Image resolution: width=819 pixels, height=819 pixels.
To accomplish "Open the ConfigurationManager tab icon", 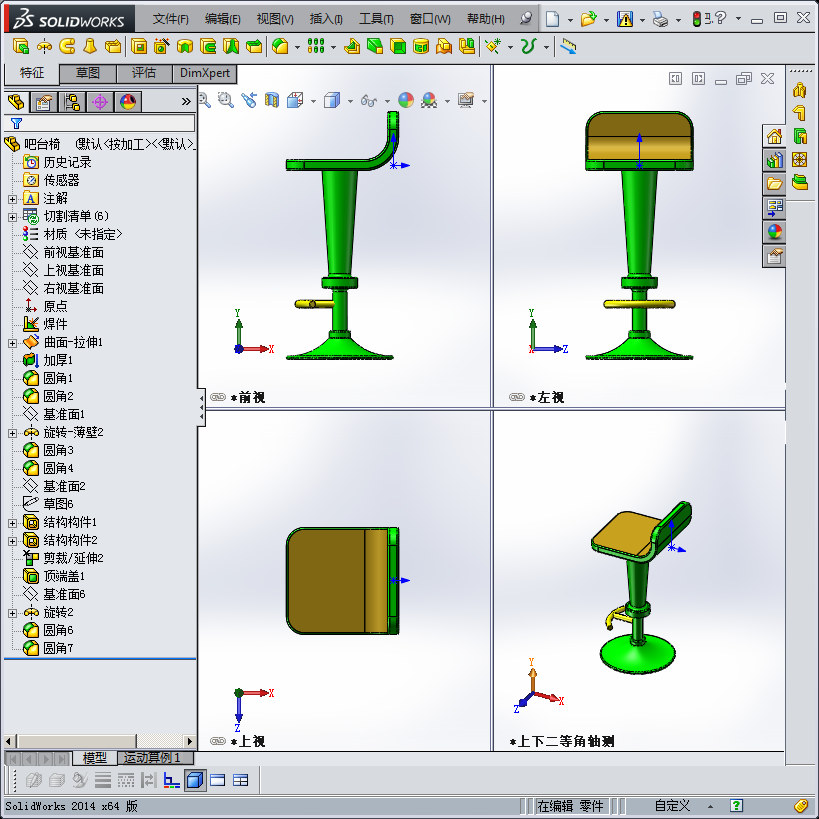I will (x=72, y=102).
